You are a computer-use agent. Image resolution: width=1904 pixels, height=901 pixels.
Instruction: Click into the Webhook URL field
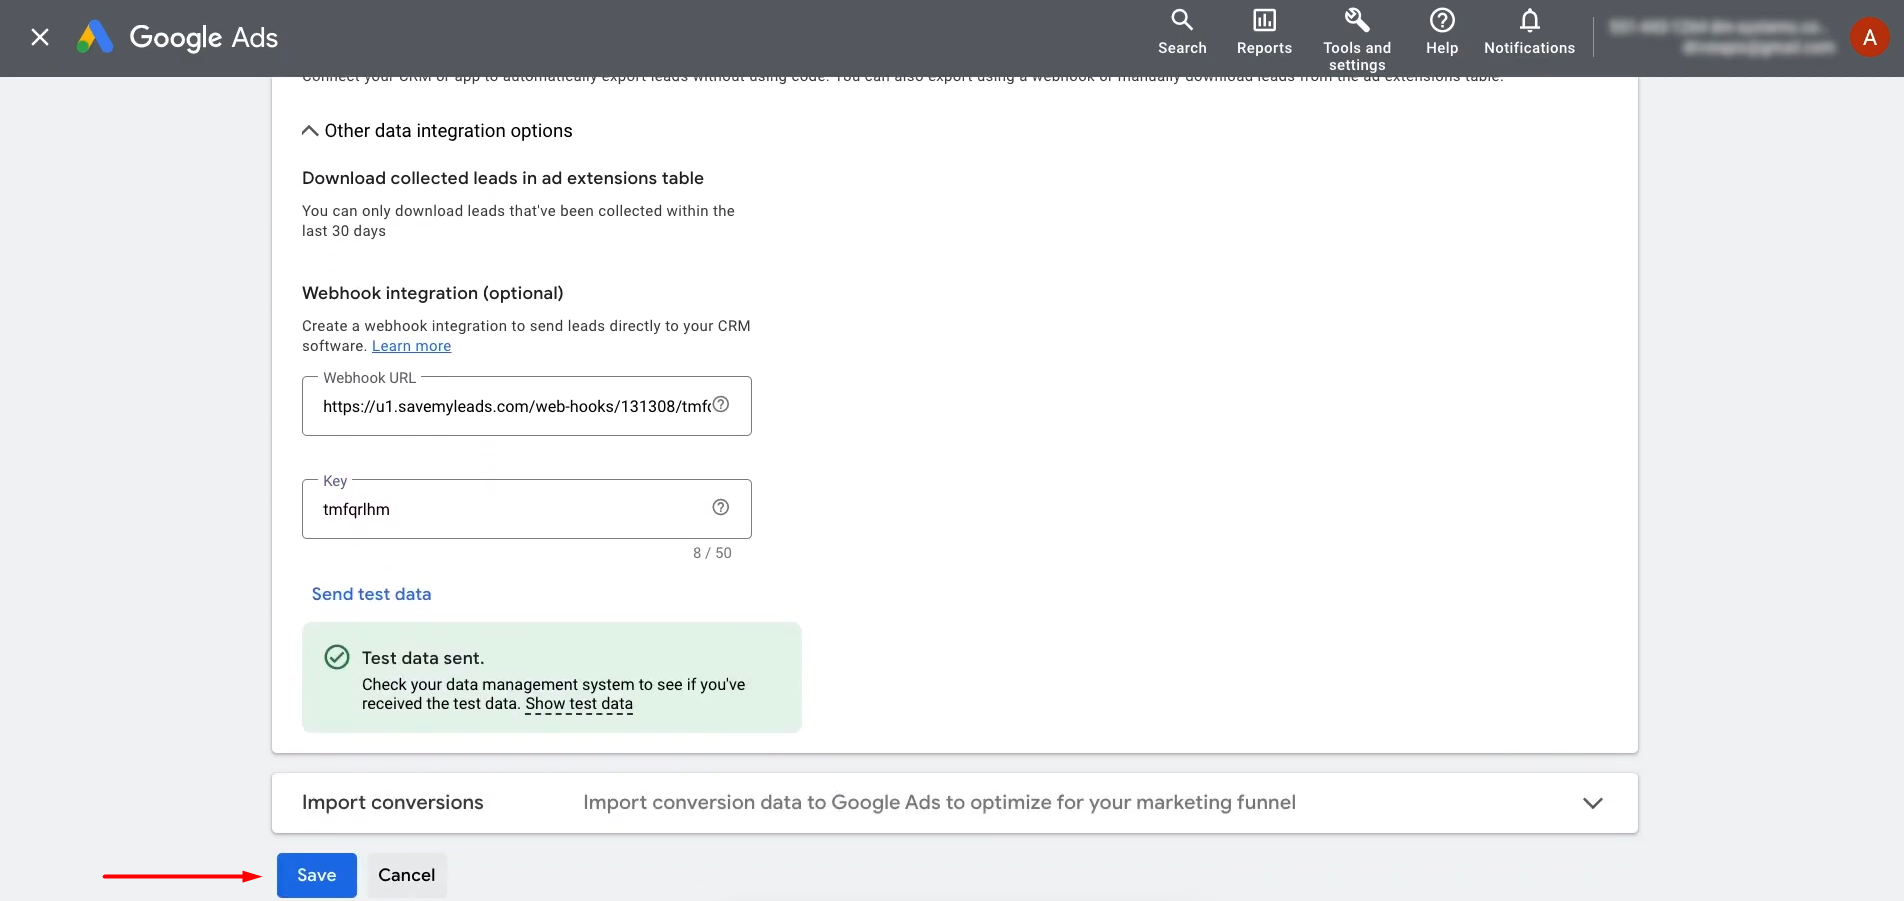coord(510,407)
